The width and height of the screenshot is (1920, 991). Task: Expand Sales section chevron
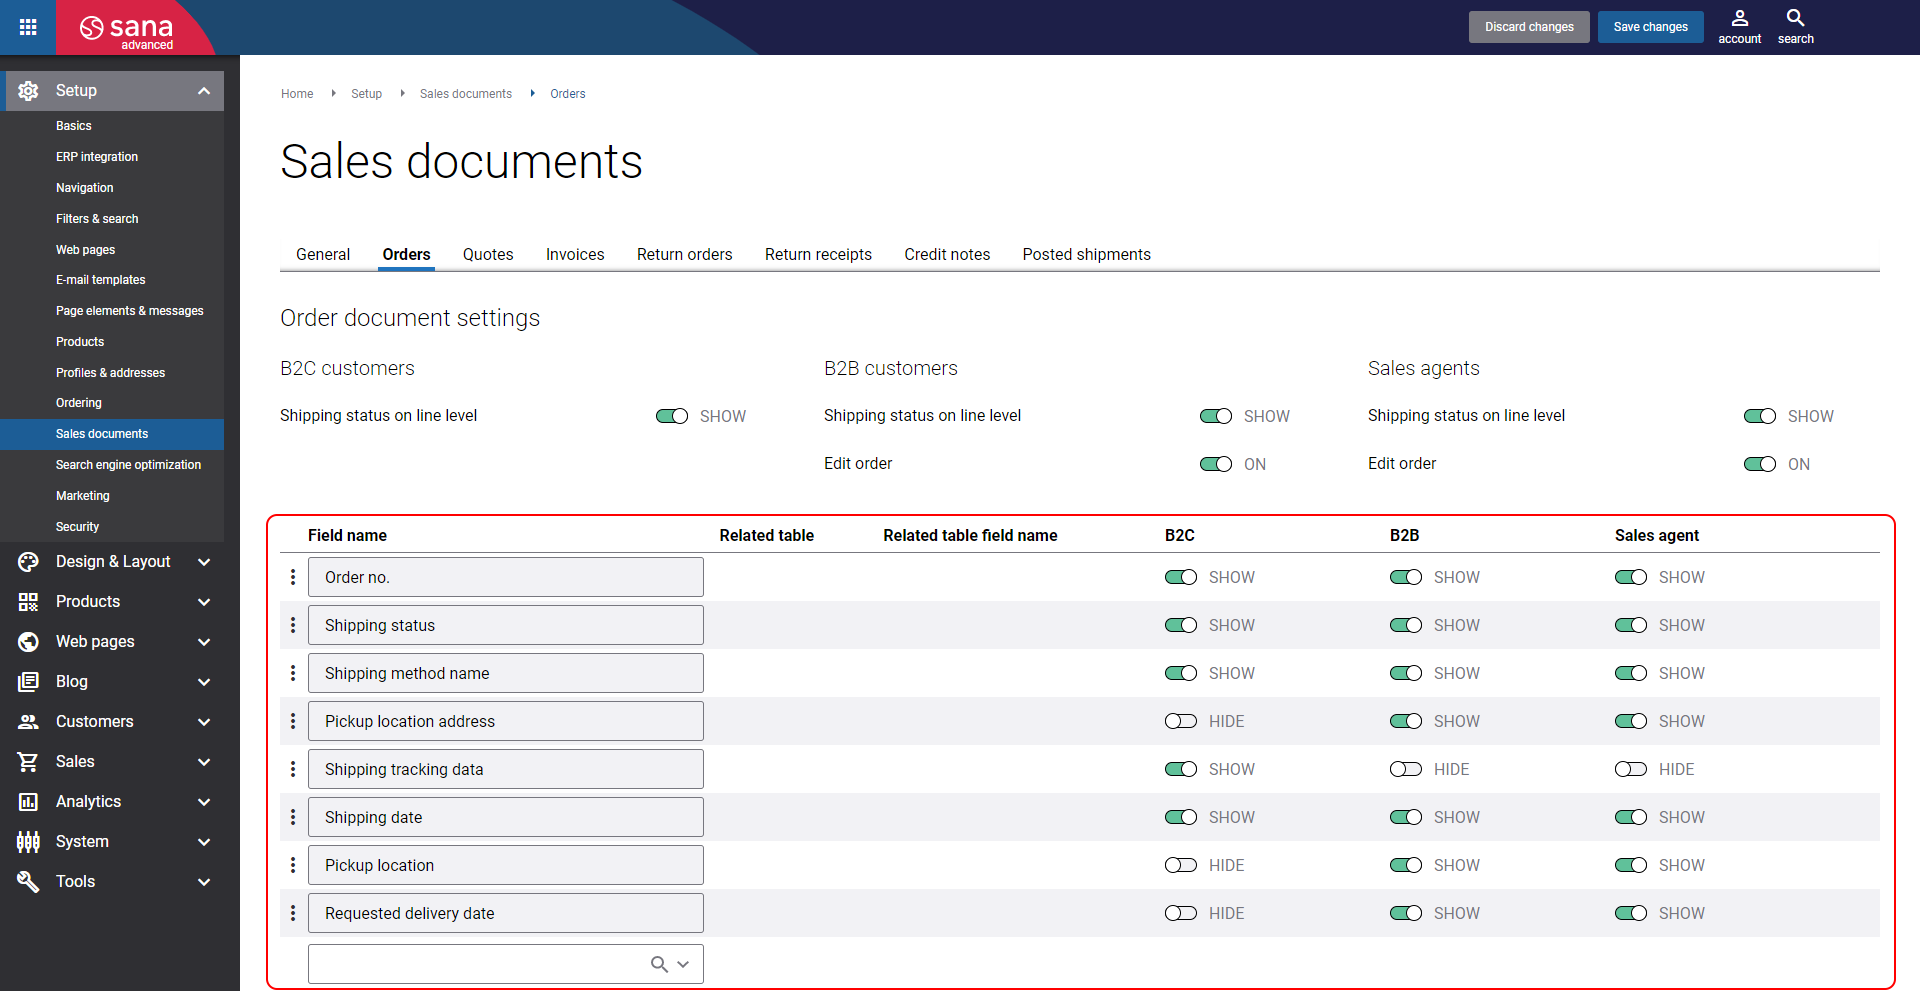(x=204, y=762)
